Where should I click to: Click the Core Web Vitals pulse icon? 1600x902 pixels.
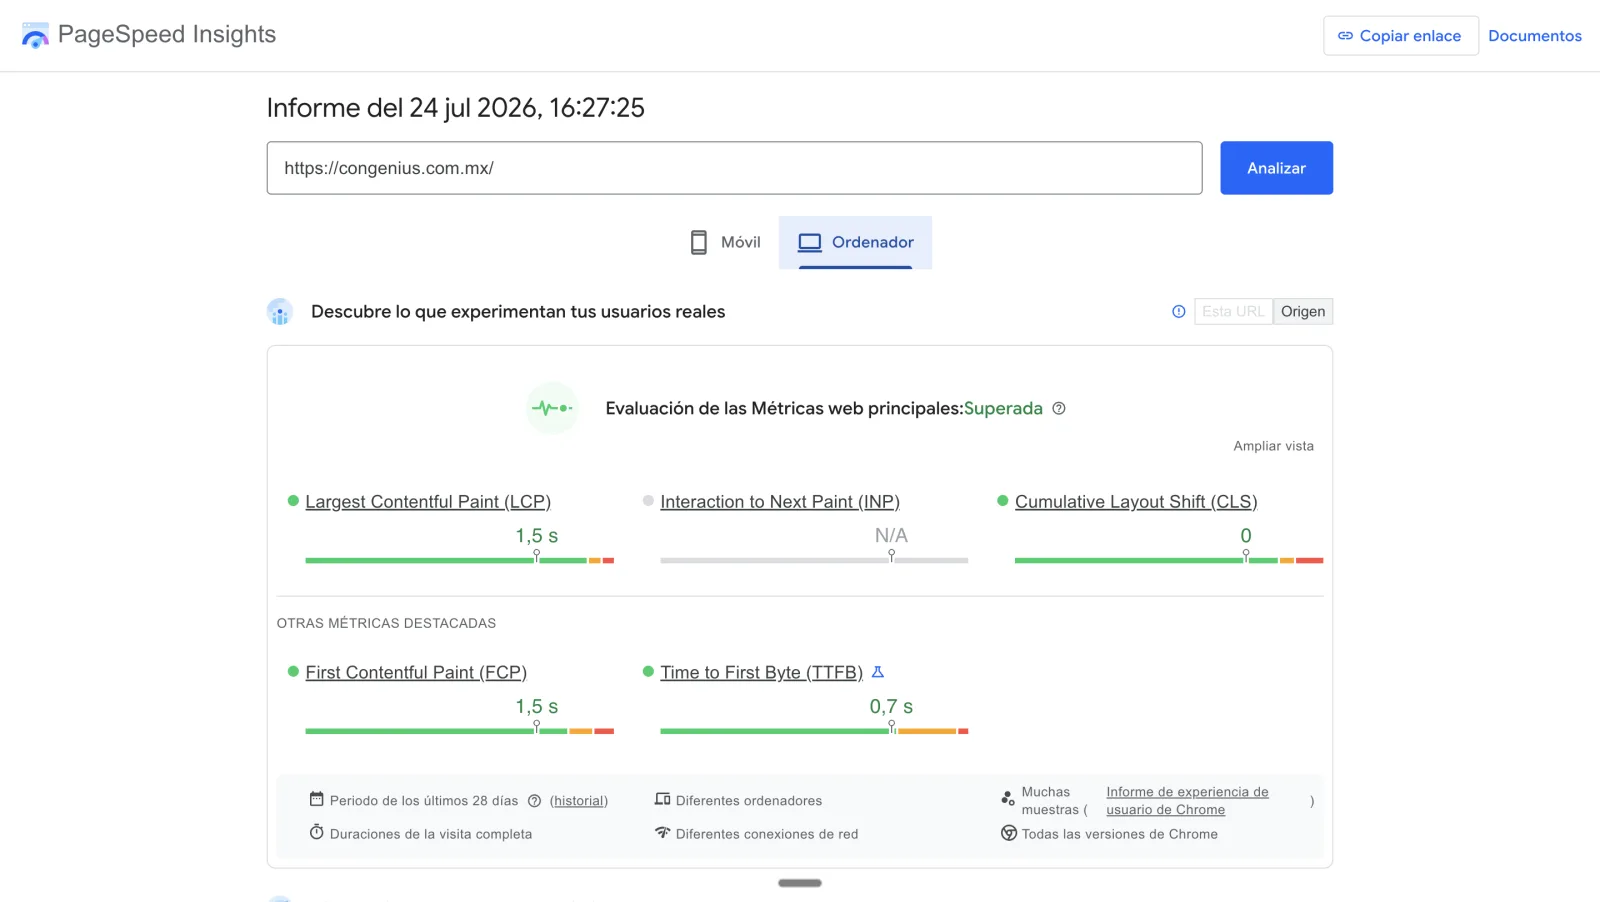pyautogui.click(x=552, y=408)
